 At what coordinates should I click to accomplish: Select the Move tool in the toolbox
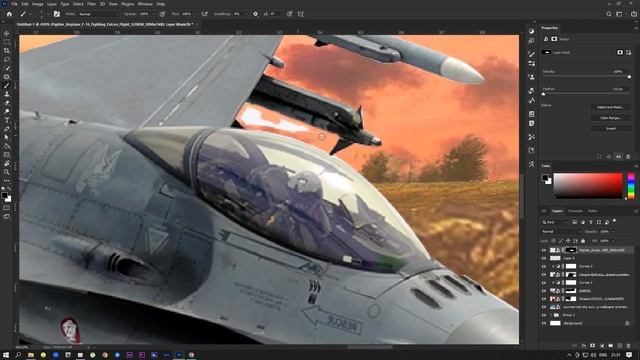pyautogui.click(x=7, y=33)
